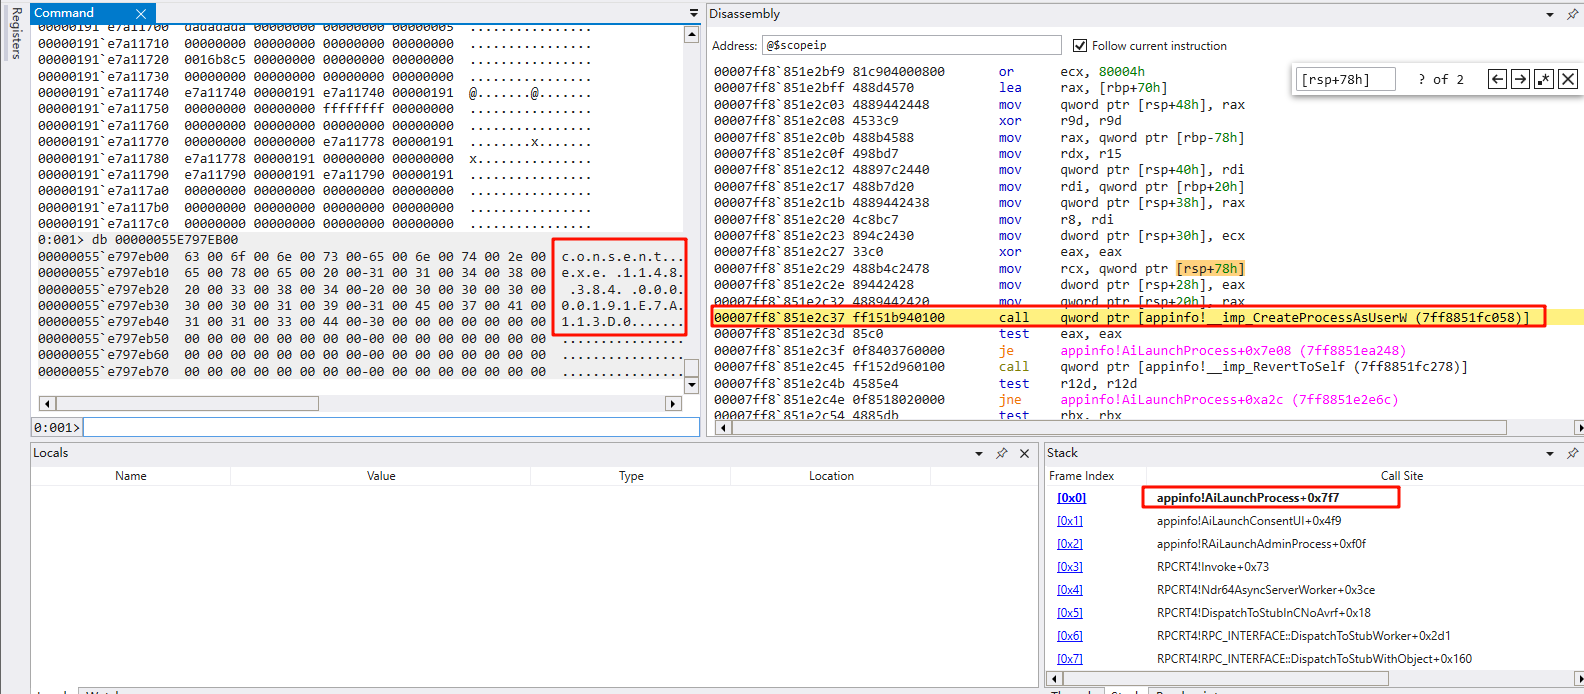
Task: Open stack frame [0x7] link
Action: (x=1070, y=659)
